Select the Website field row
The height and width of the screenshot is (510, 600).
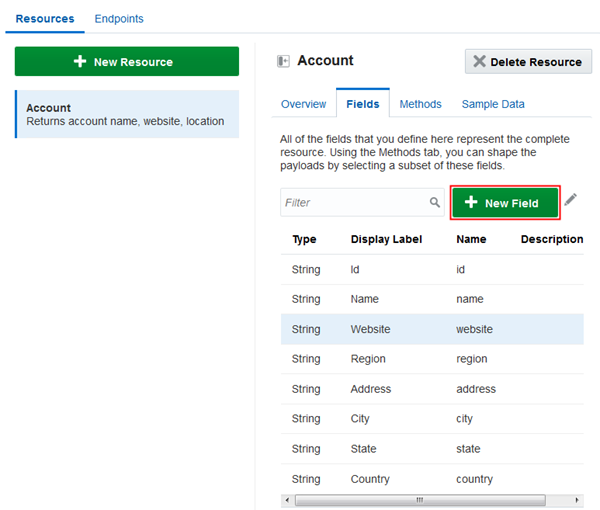pyautogui.click(x=432, y=329)
